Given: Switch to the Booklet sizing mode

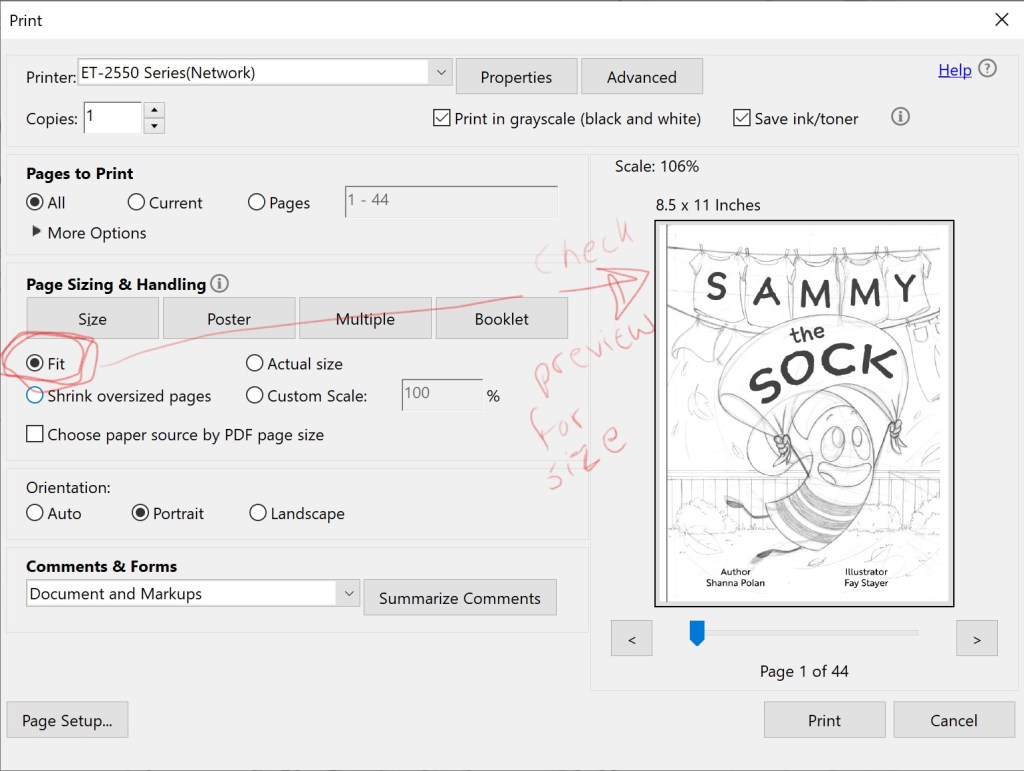Looking at the screenshot, I should [x=501, y=318].
